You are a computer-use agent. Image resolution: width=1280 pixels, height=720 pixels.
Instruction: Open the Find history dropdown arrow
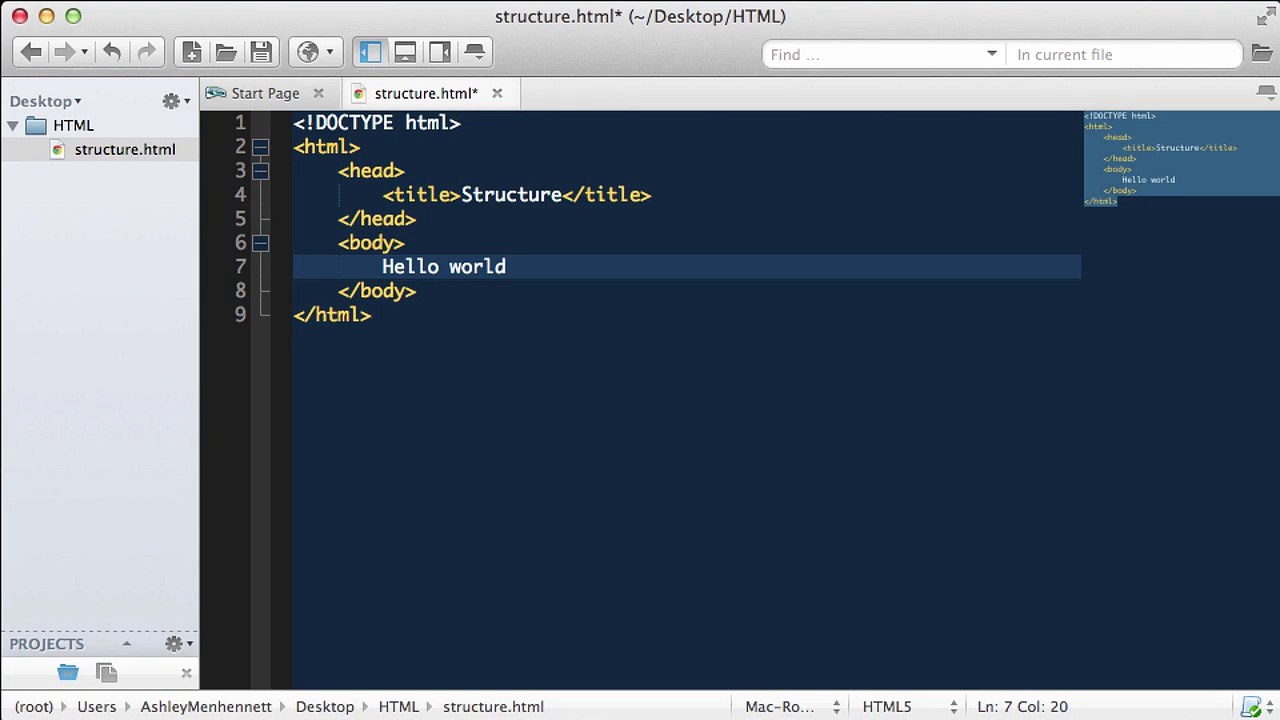992,54
